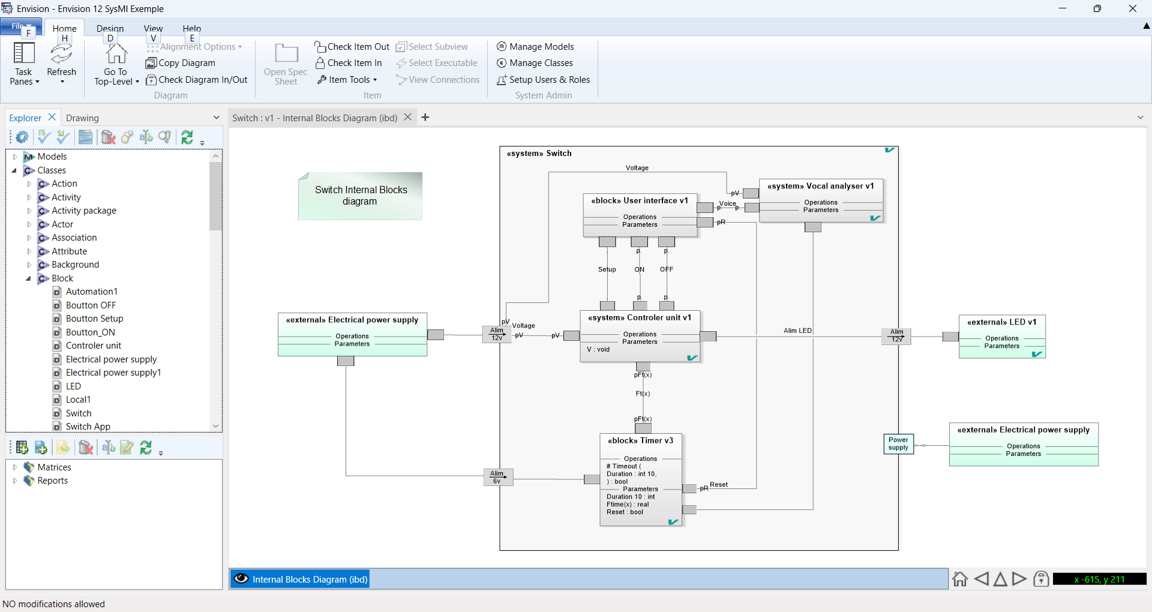This screenshot has width=1152, height=612.
Task: Toggle the diagram lock icon
Action: [x=1040, y=579]
